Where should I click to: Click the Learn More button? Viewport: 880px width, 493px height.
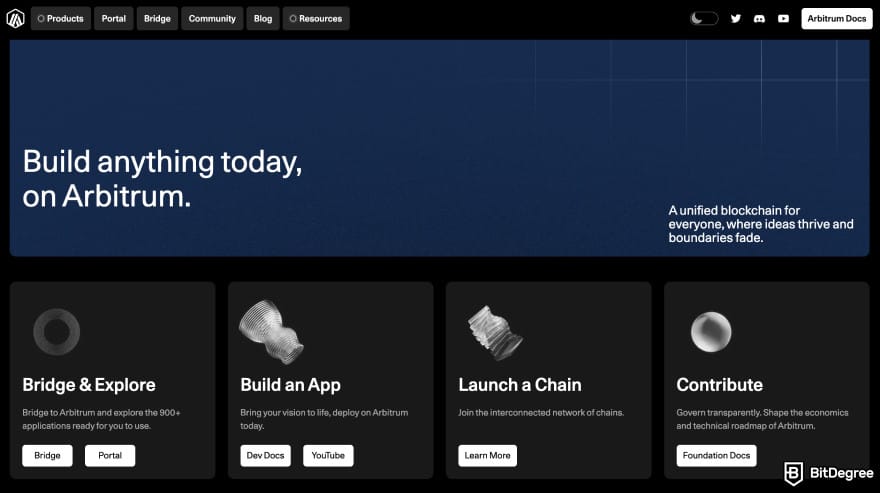[487, 455]
